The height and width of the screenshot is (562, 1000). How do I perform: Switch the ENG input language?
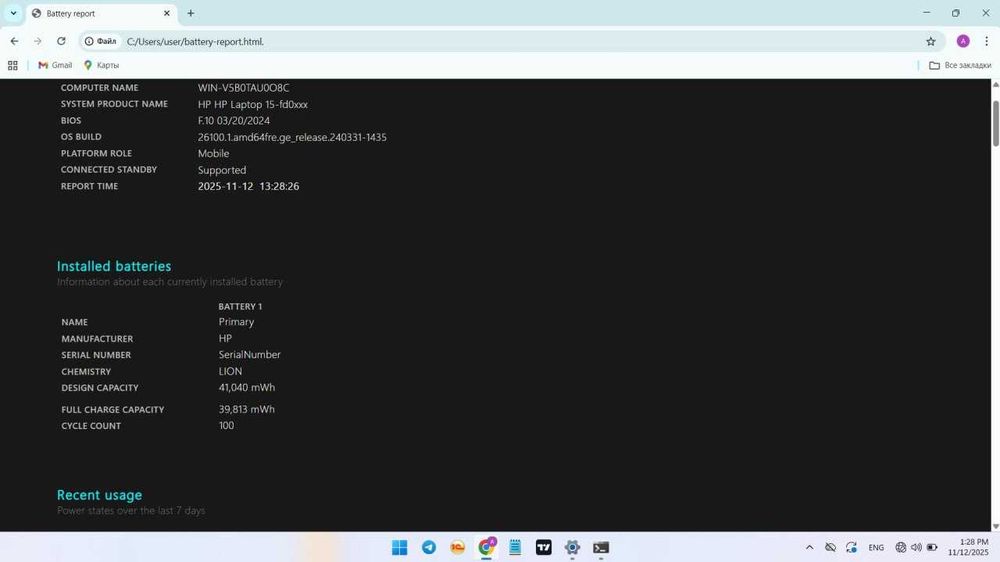point(876,547)
